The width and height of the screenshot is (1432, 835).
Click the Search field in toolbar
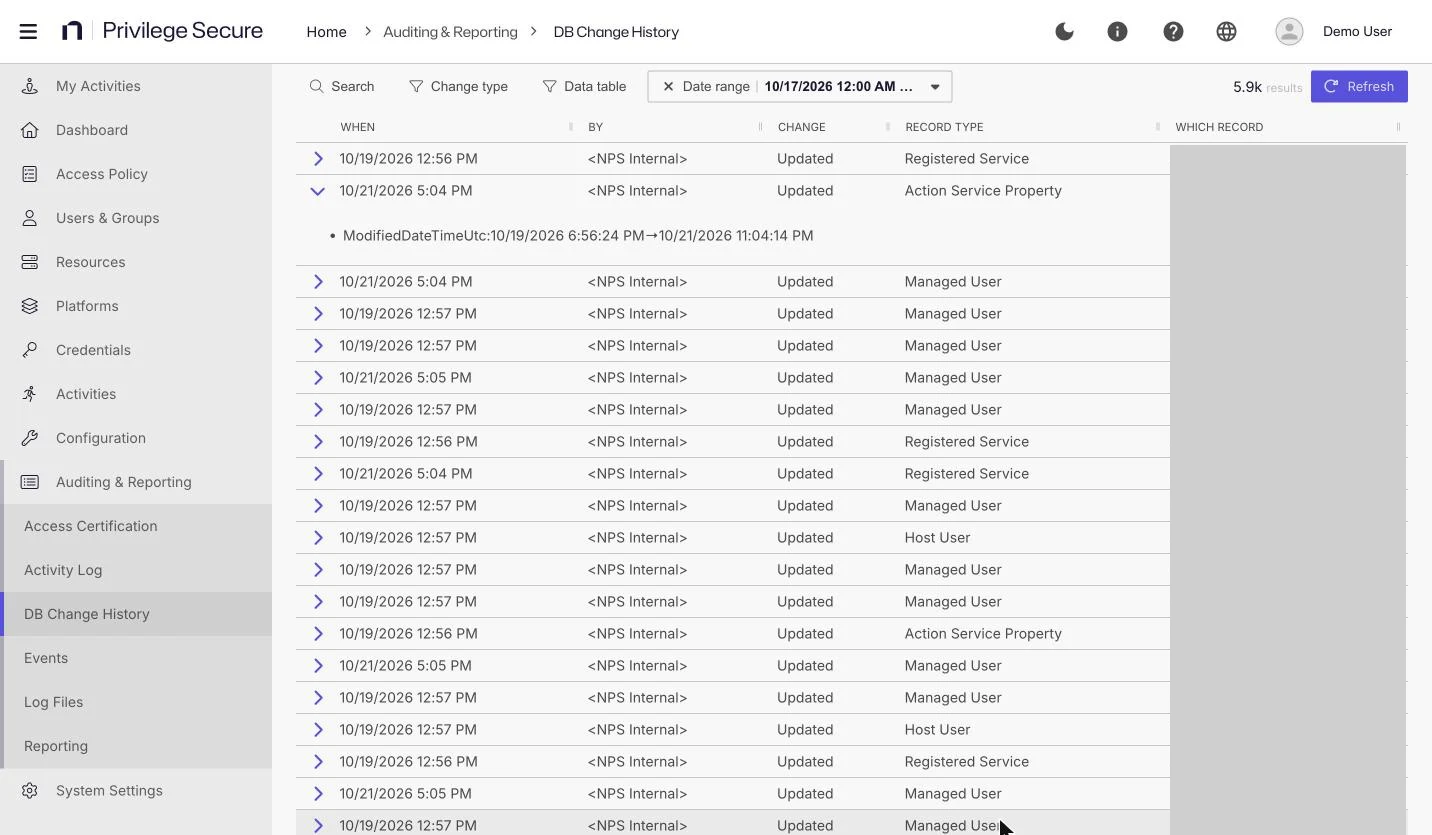click(x=342, y=86)
